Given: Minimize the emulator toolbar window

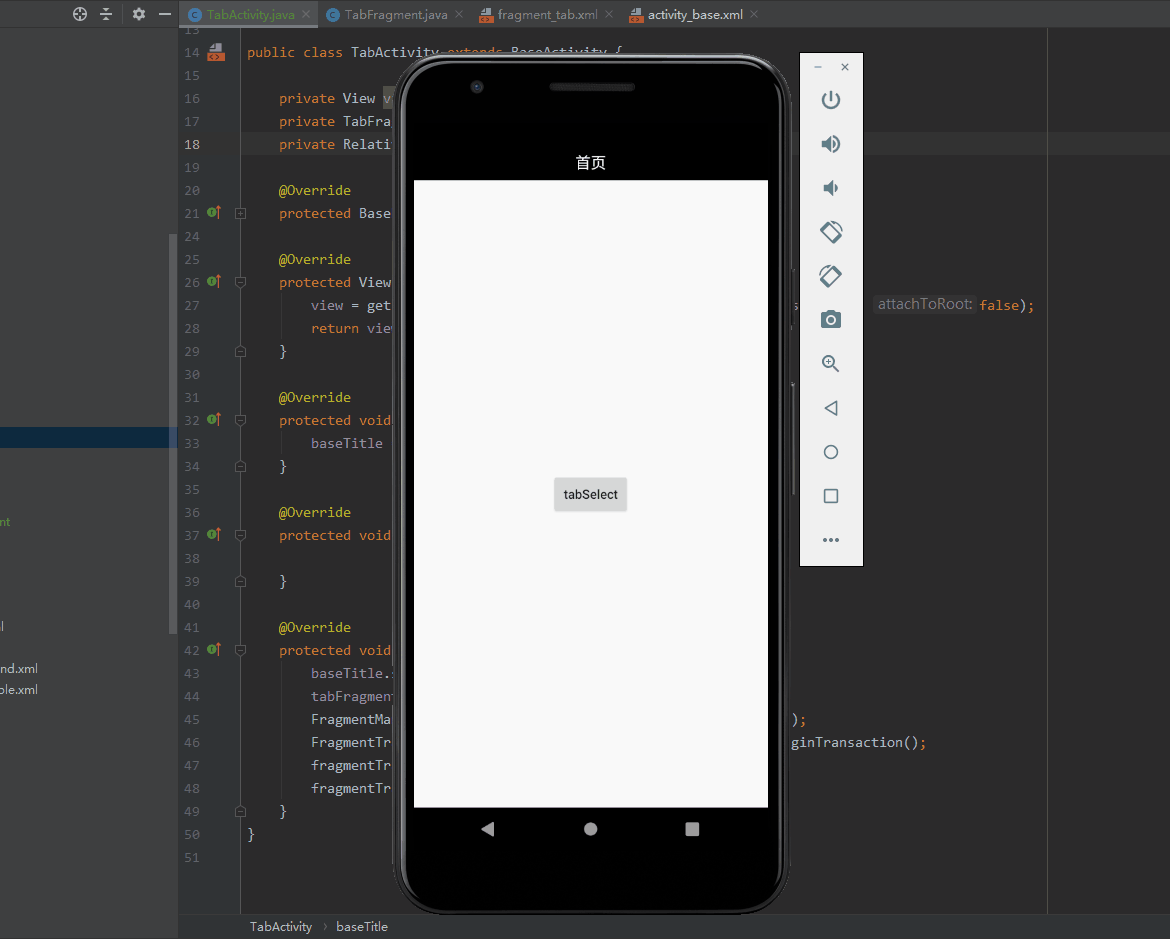Looking at the screenshot, I should point(818,67).
